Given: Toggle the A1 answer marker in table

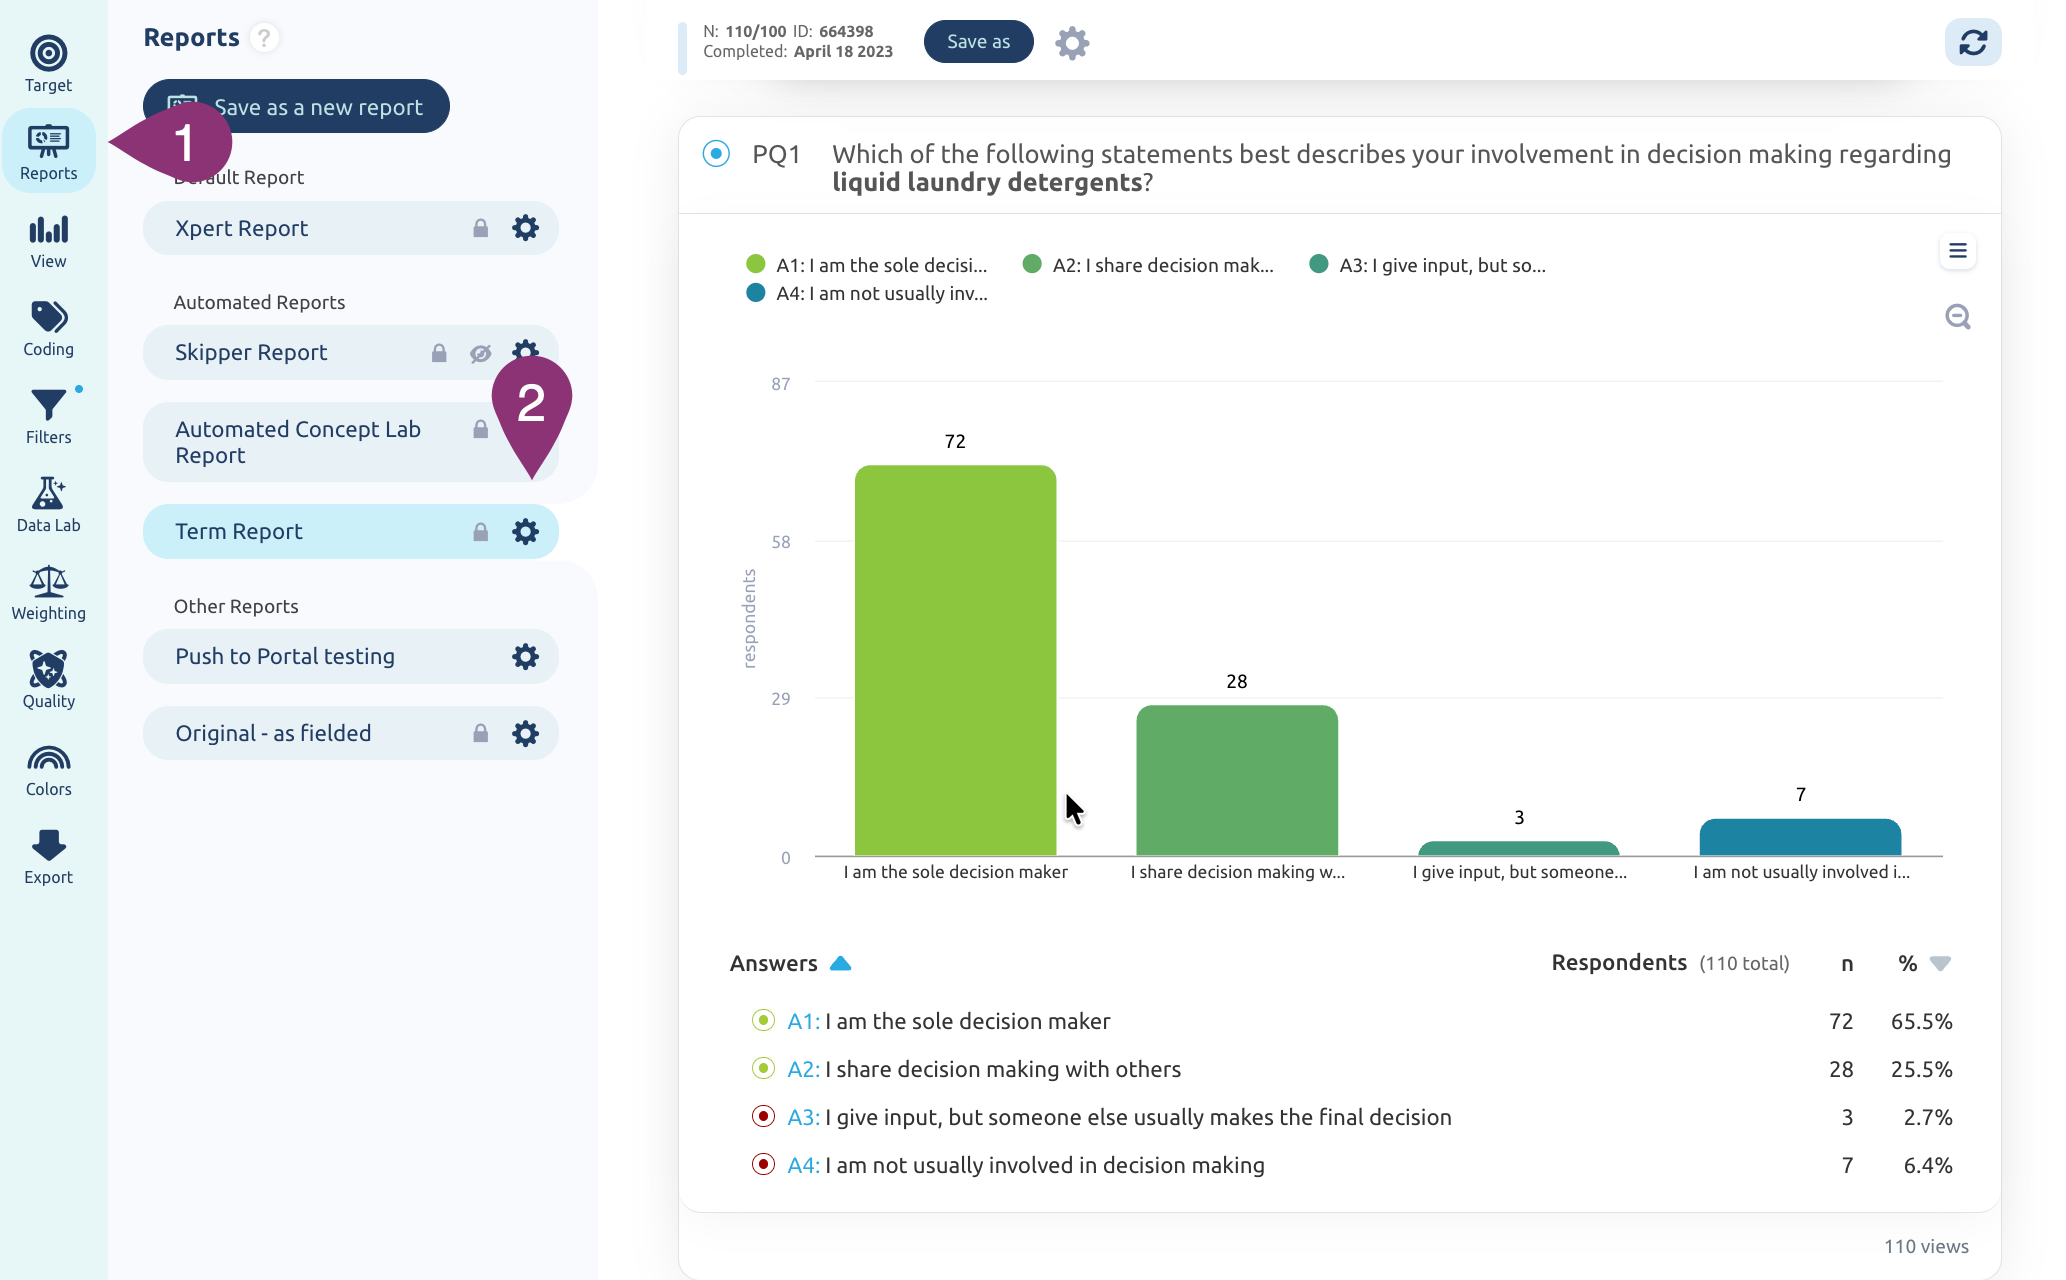Looking at the screenshot, I should [763, 1020].
